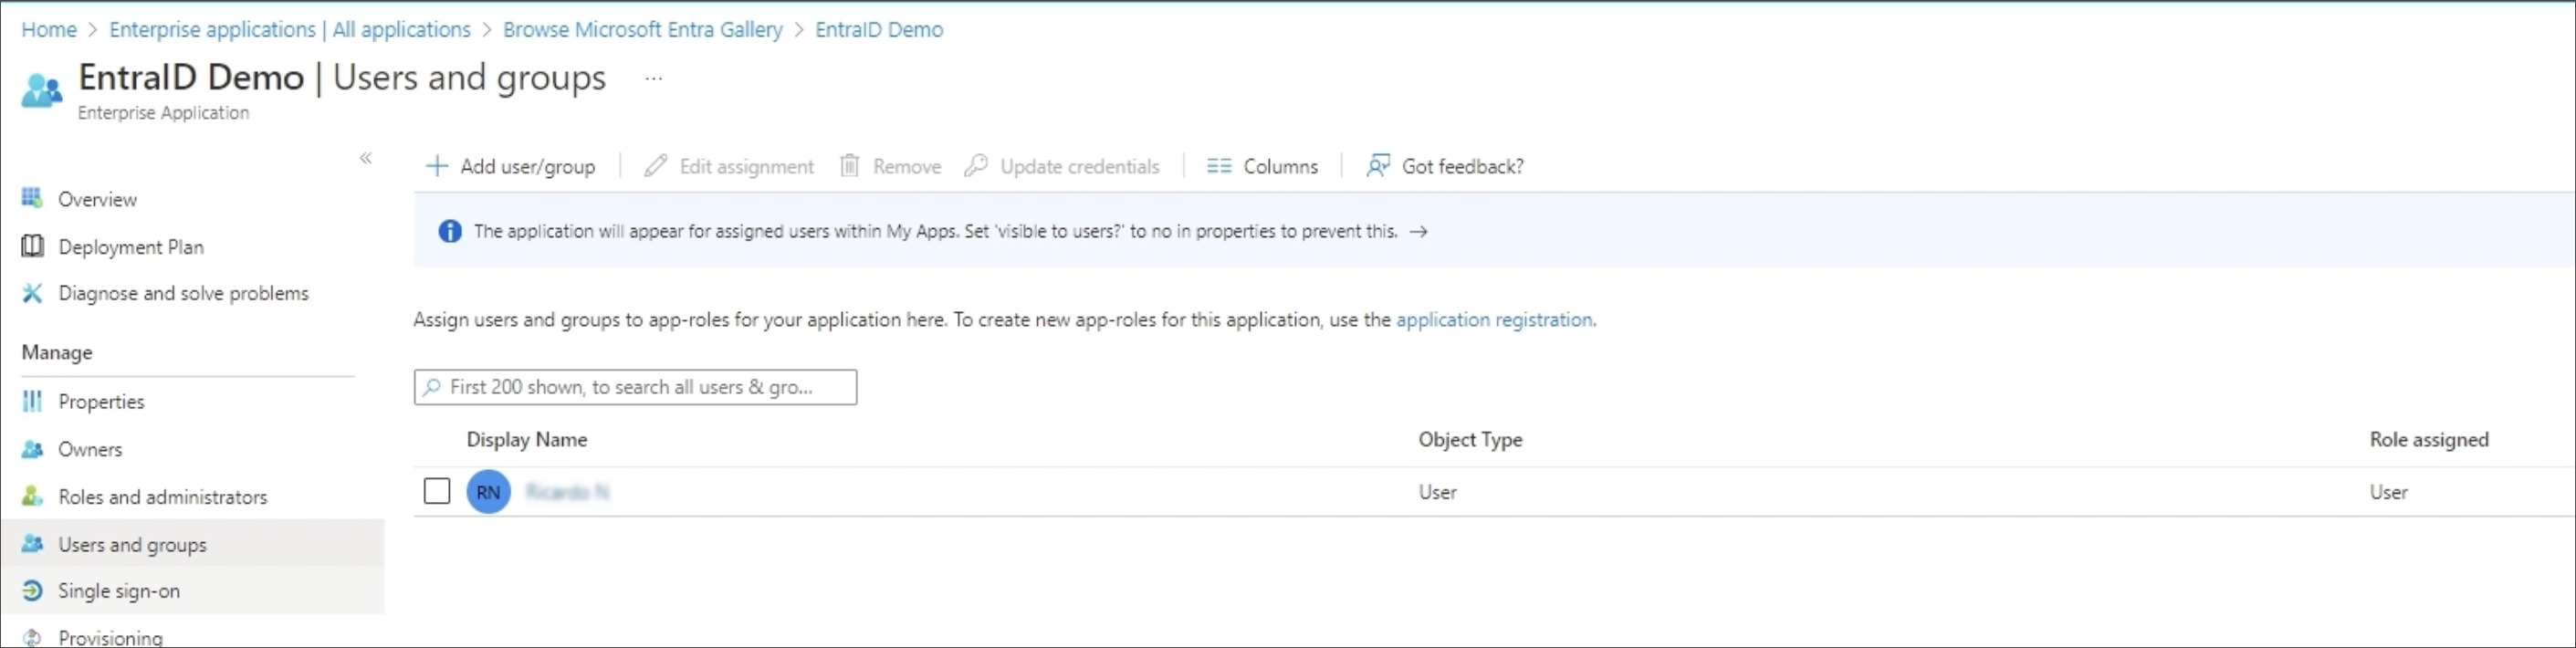Follow the arrow in the info banner
Screen dimensions: 2576x648
[x=1418, y=231]
